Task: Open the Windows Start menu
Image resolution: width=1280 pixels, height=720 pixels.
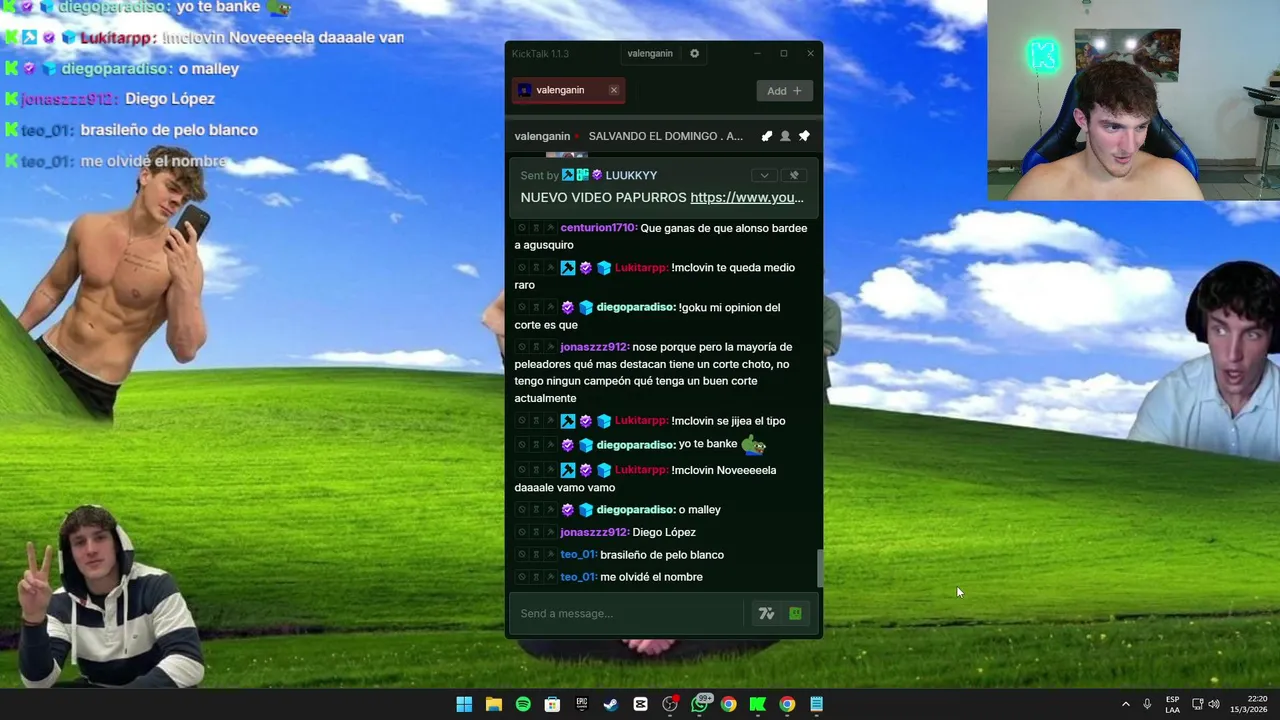Action: [464, 704]
